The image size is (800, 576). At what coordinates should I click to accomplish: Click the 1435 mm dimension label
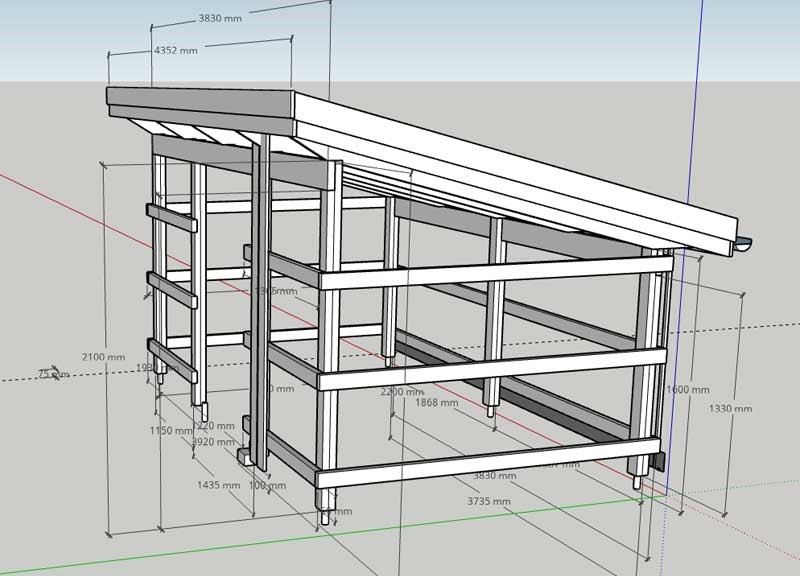click(218, 485)
